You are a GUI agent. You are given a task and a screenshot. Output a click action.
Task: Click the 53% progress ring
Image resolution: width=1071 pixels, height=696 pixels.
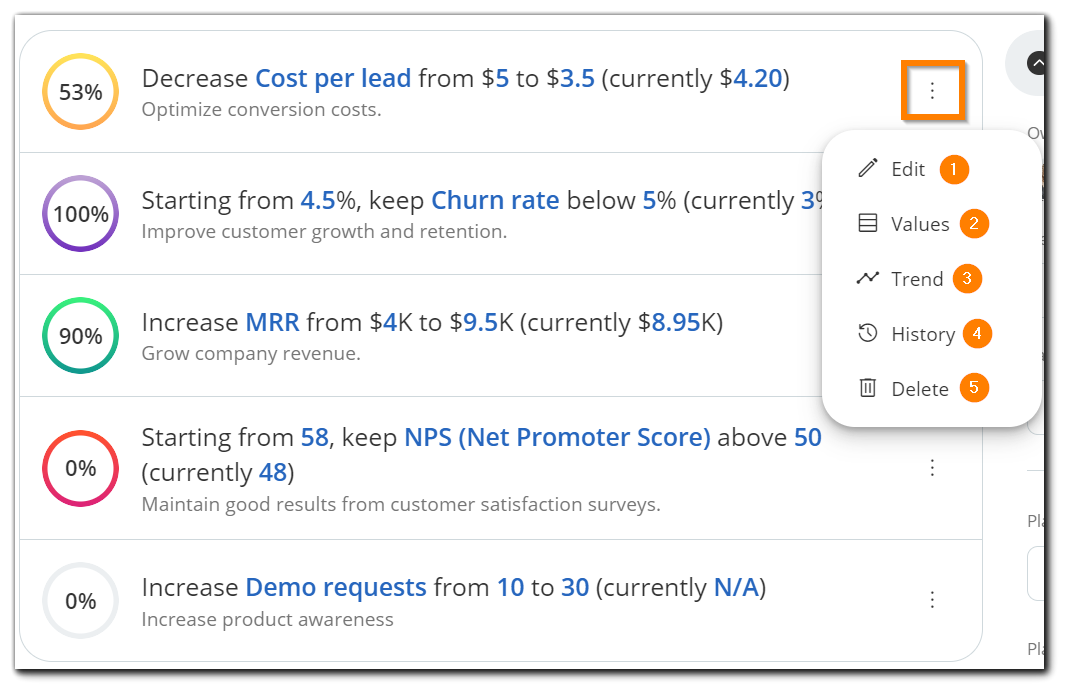(81, 92)
